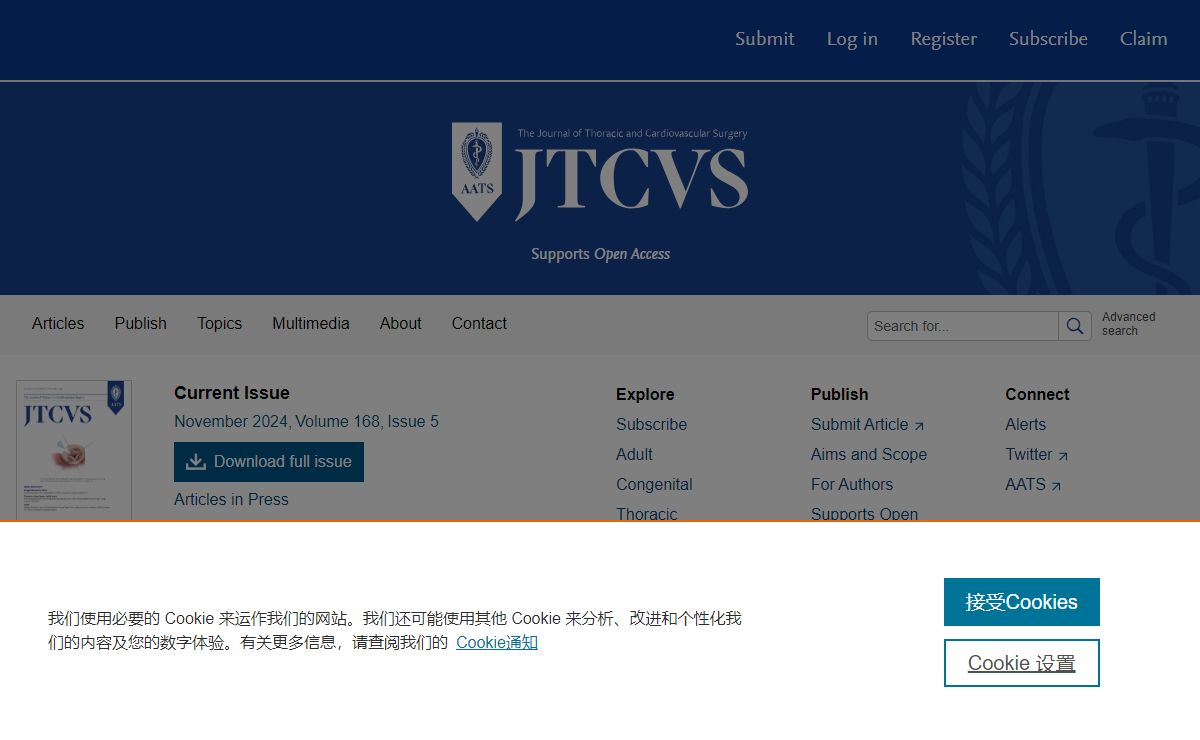Open the Twitter external link
Screen dimensions: 1200x740
click(x=1036, y=455)
